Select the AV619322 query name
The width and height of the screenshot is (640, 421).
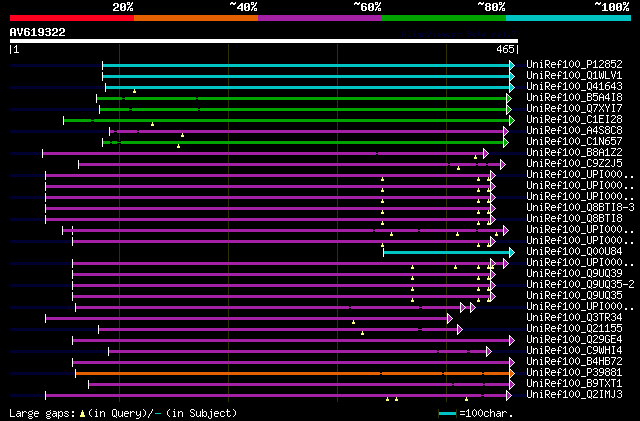pos(38,32)
